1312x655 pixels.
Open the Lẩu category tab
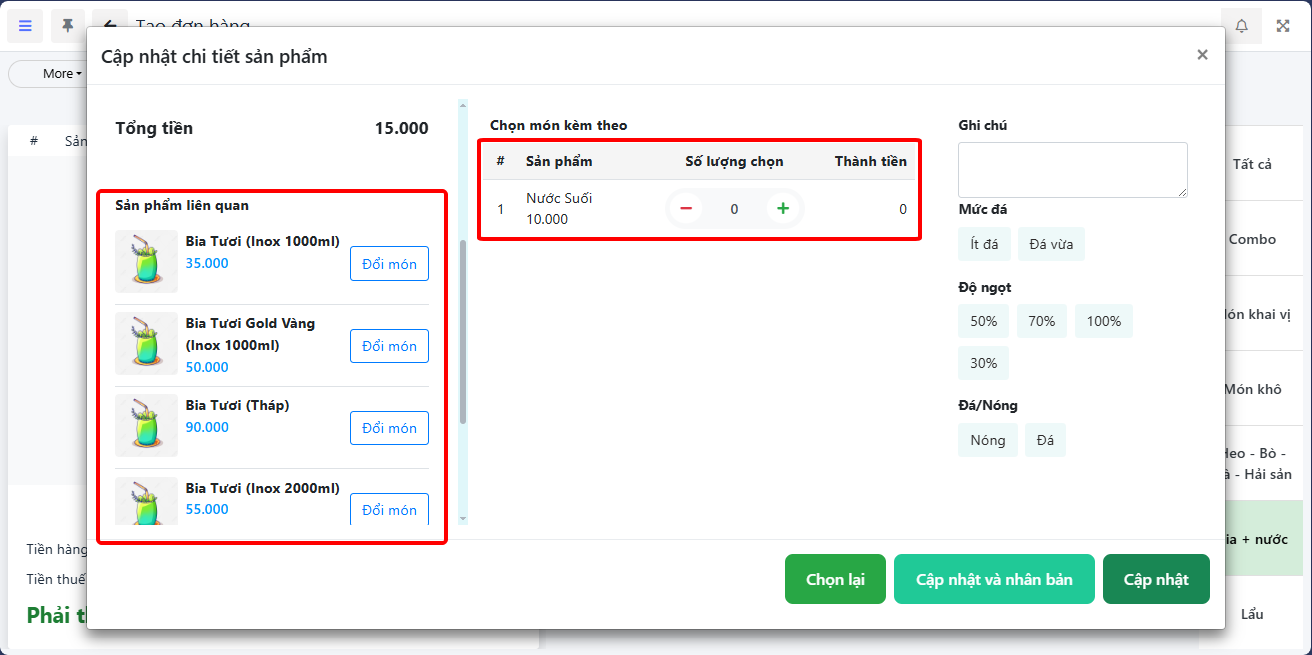coord(1252,614)
